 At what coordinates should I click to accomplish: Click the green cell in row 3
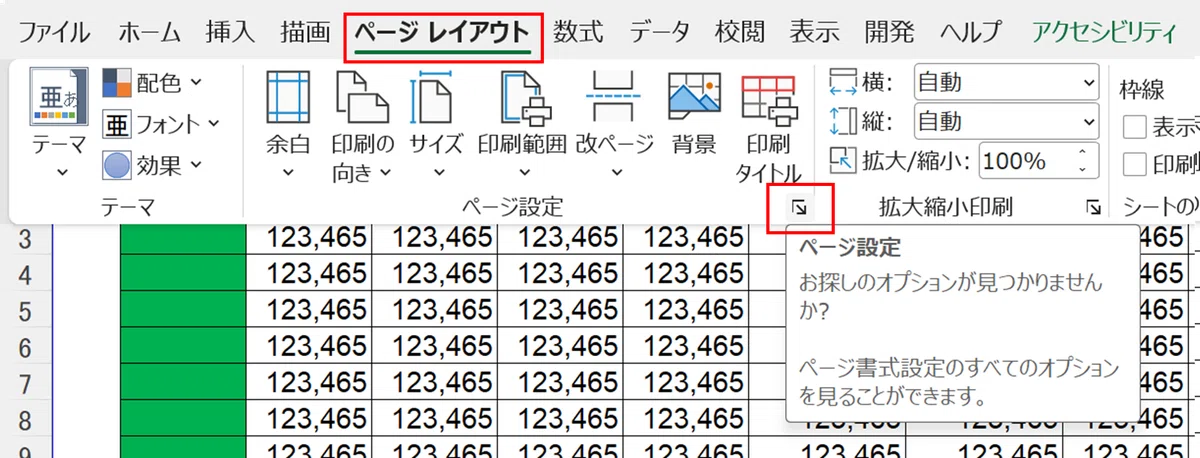(182, 239)
